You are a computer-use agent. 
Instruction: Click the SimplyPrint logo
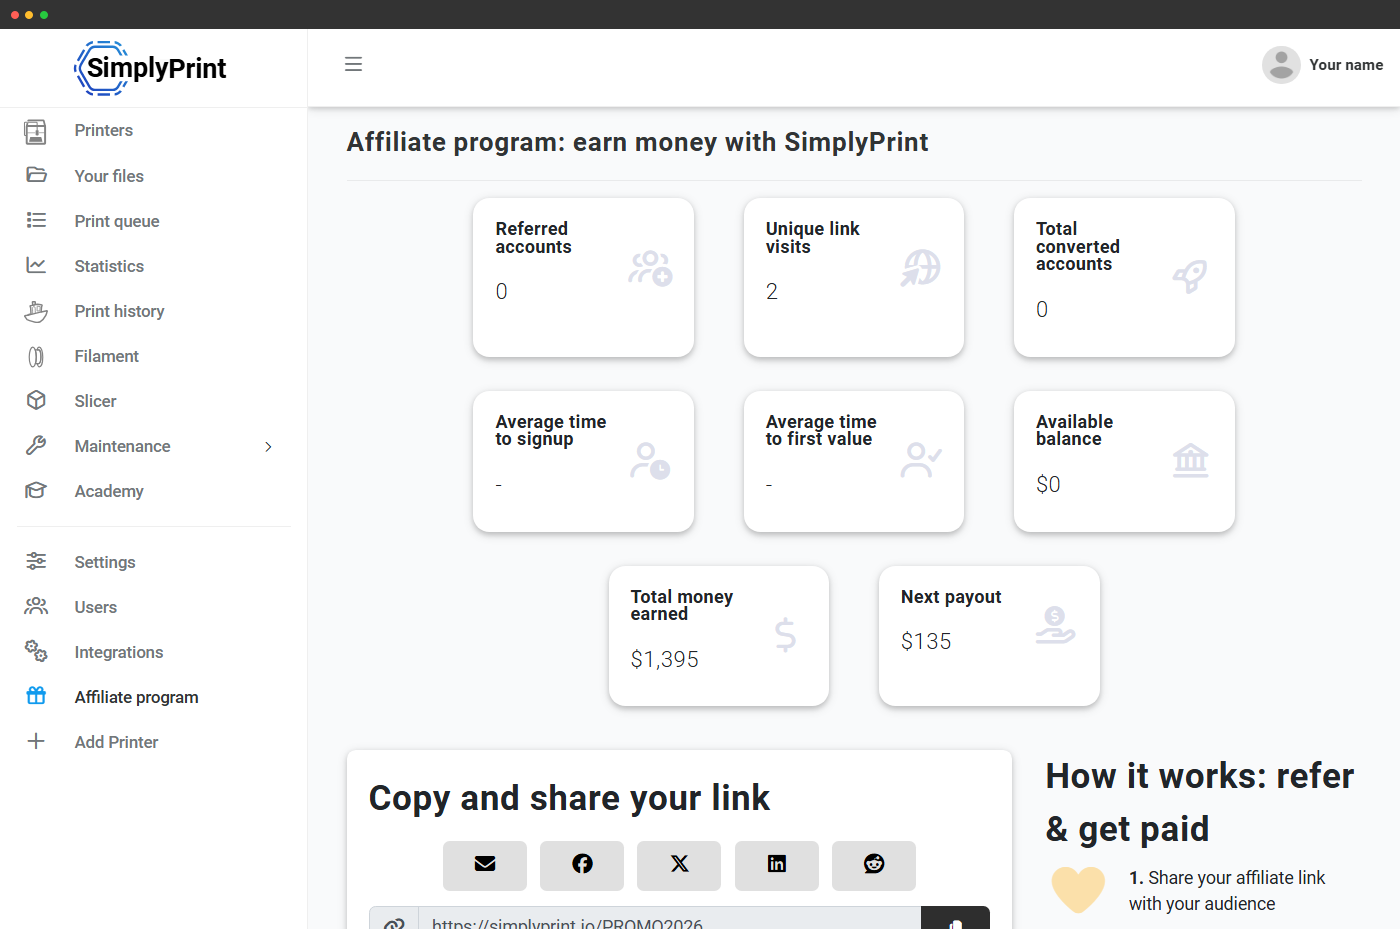151,68
